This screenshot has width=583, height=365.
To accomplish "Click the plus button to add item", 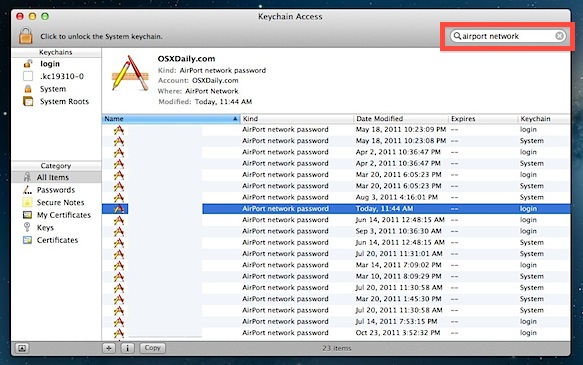I will (x=109, y=348).
